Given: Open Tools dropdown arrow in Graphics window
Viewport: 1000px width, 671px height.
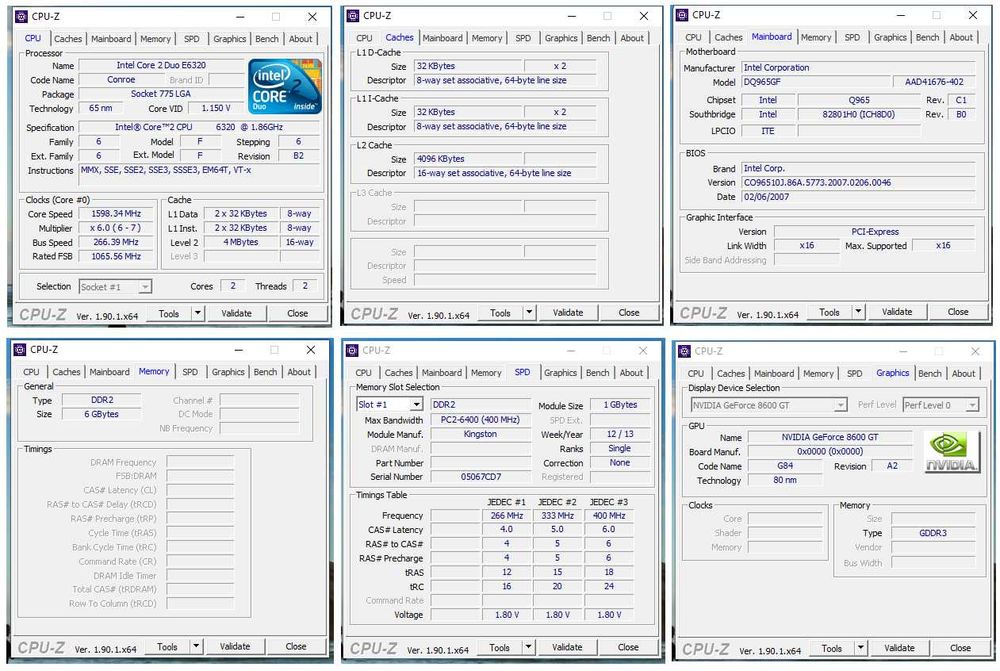Looking at the screenshot, I should click(860, 648).
